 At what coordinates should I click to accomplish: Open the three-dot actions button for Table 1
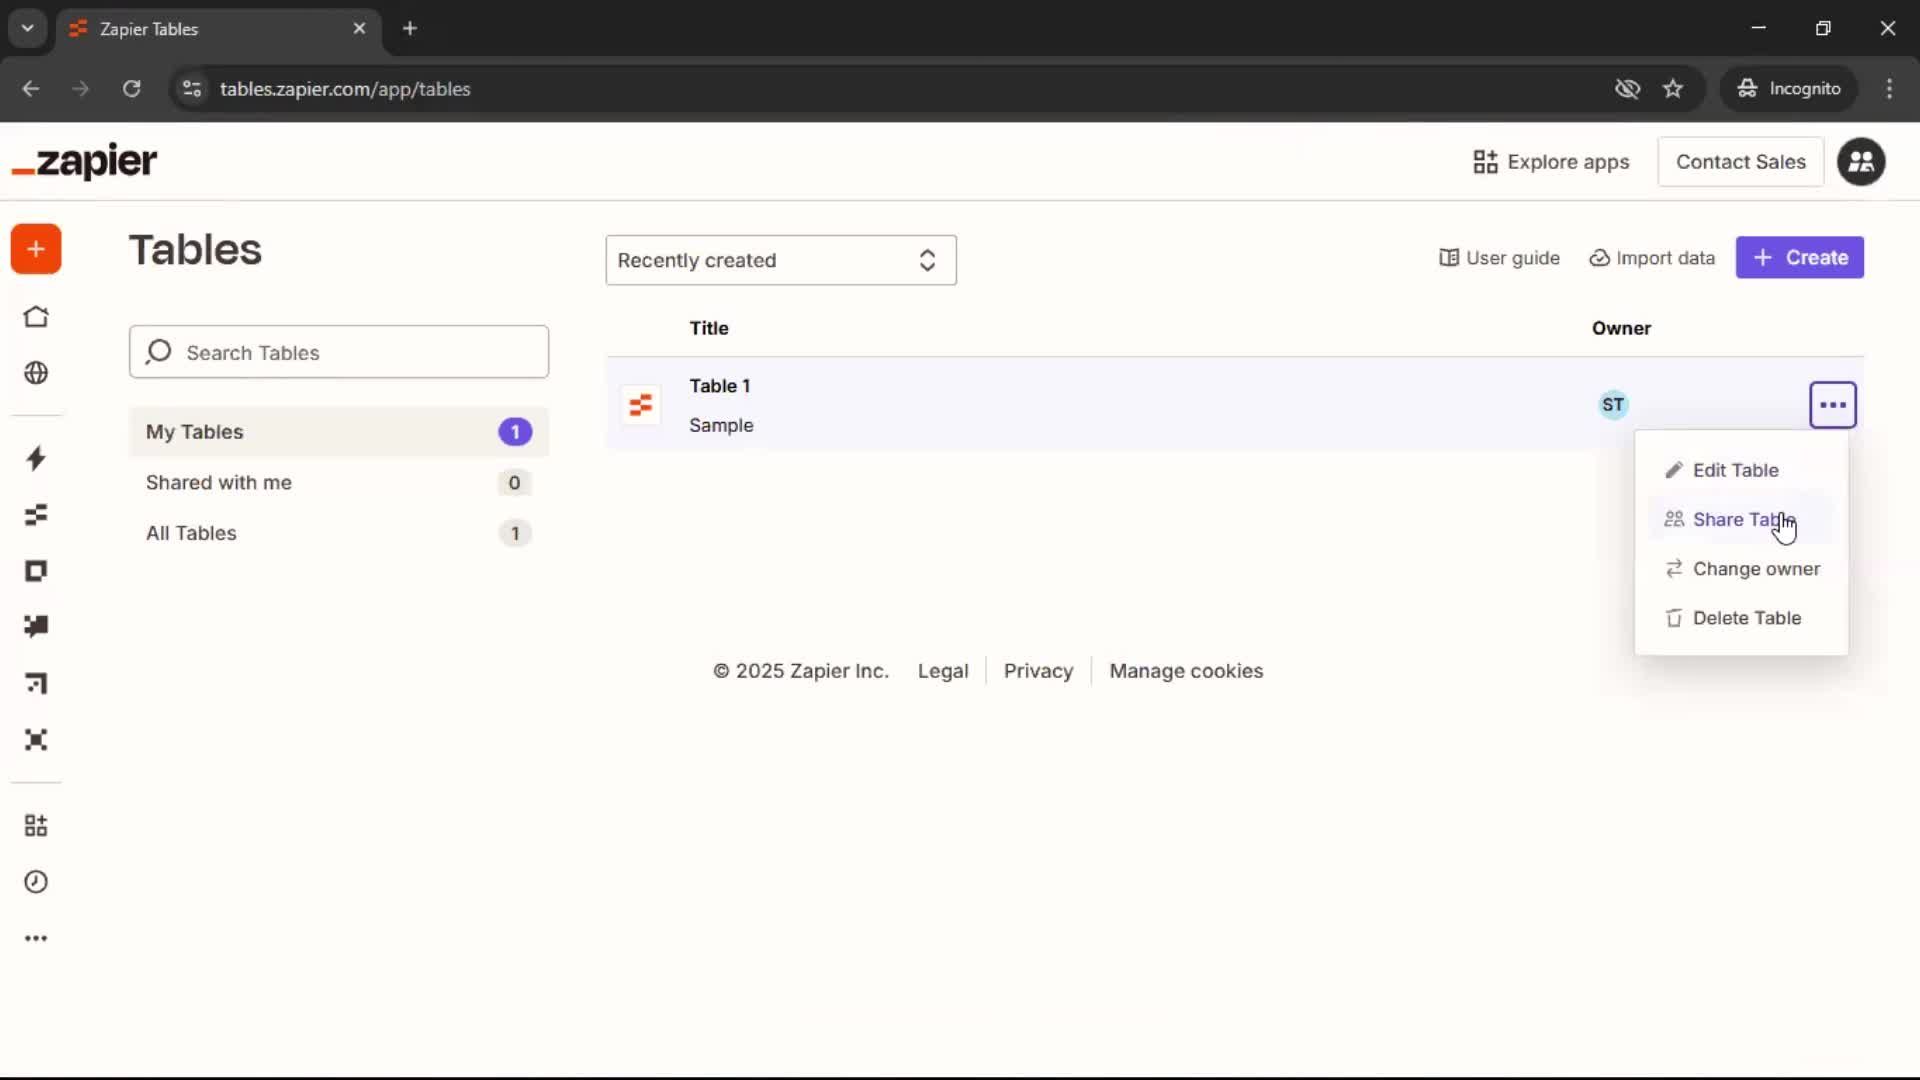[1833, 405]
